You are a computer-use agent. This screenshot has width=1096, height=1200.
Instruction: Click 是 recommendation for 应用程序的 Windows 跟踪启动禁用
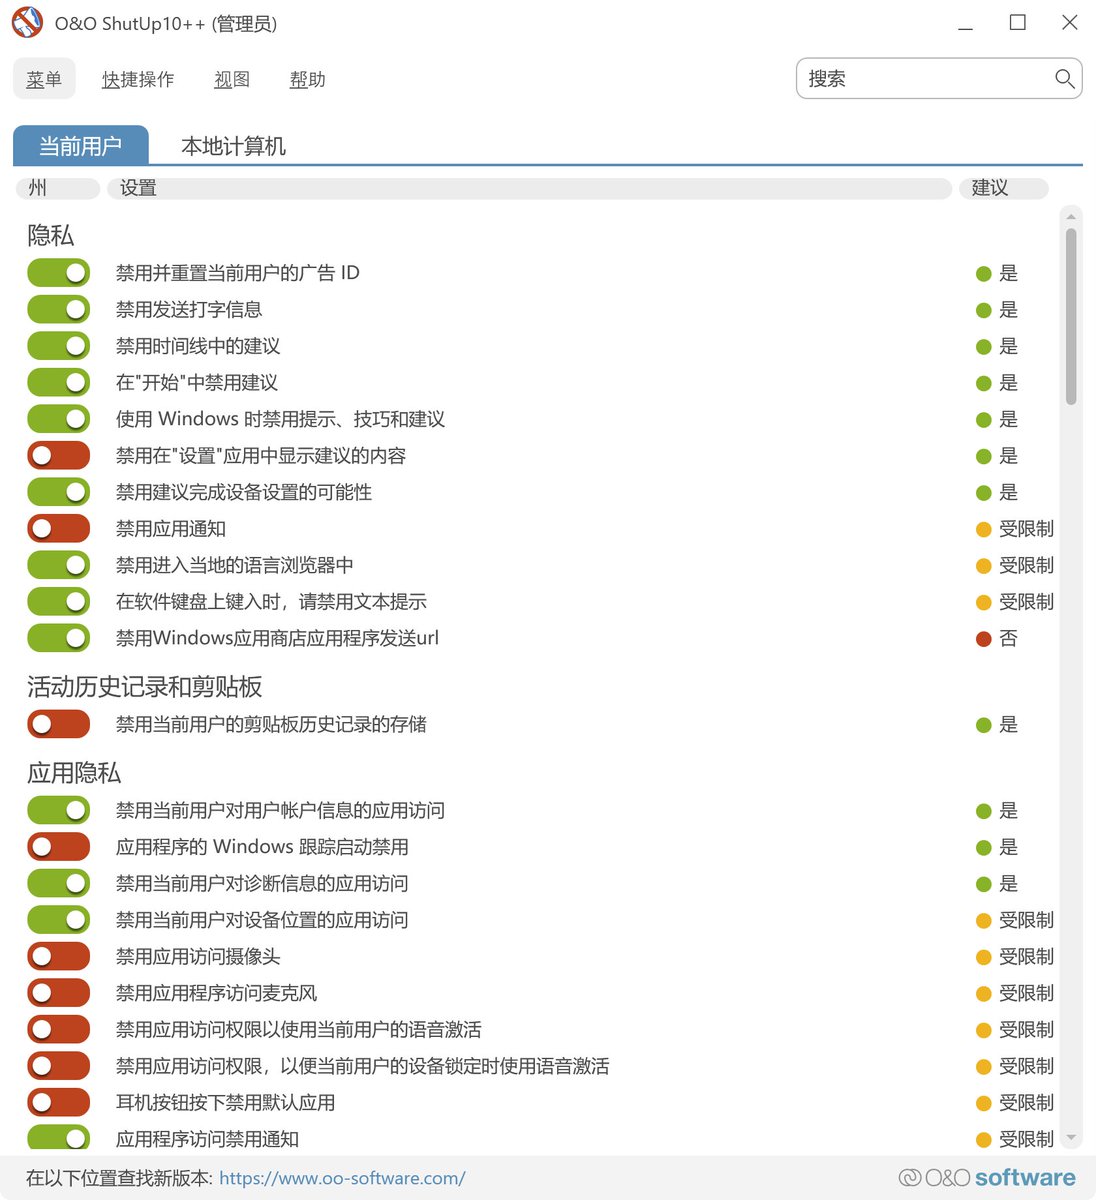coord(1008,847)
